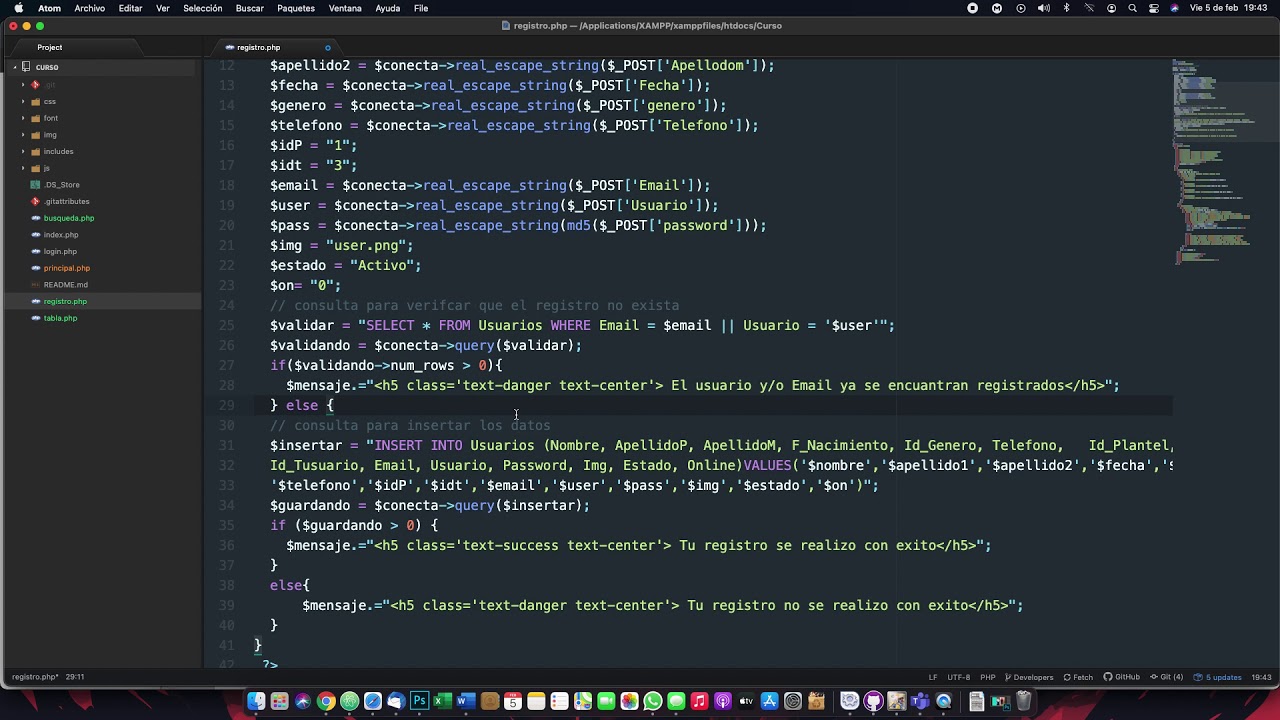This screenshot has height=720, width=1280.
Task: Open the Apple menu
Action: tap(18, 8)
